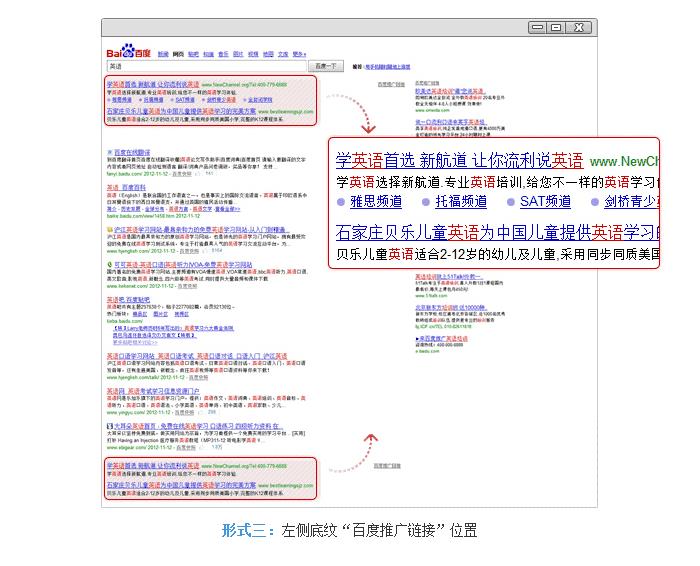This screenshot has height=566, width=700.
Task: Open 全球分布 sublink under 百度百科 result
Action: [x=154, y=209]
